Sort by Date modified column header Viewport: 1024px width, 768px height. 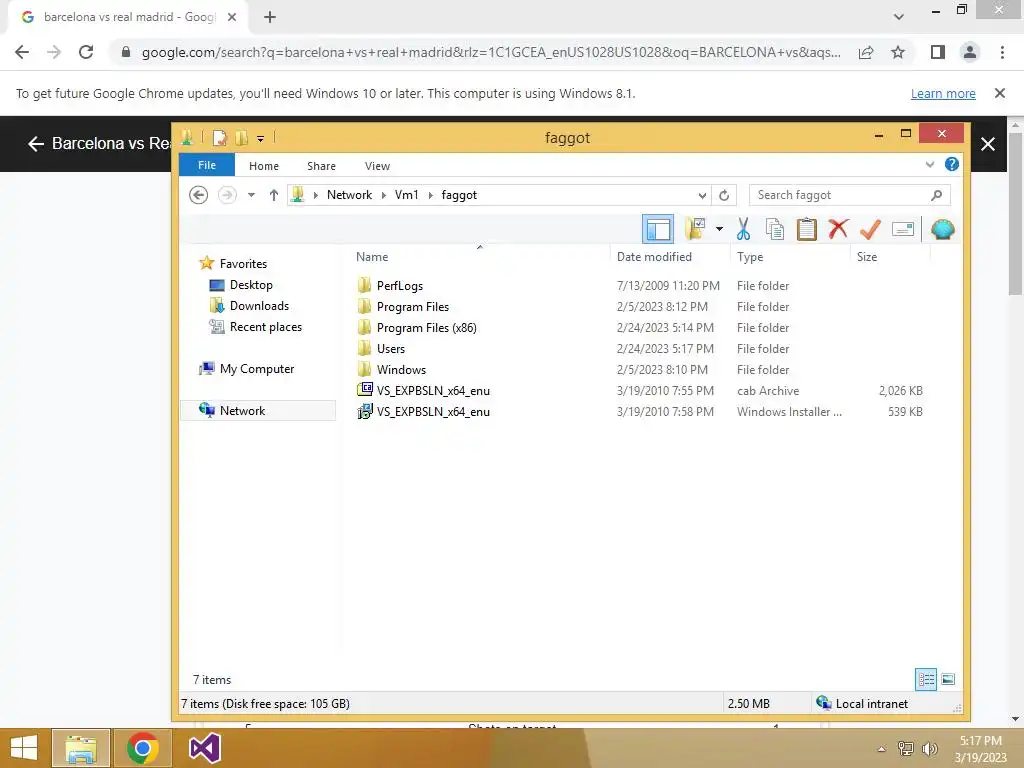(654, 257)
